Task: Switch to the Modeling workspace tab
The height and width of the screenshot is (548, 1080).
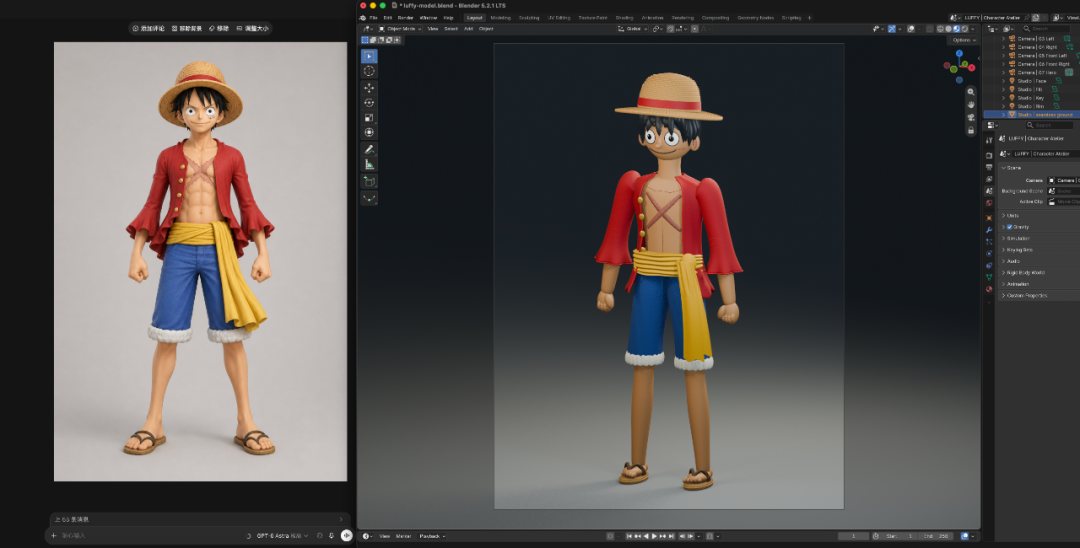Action: (x=501, y=17)
